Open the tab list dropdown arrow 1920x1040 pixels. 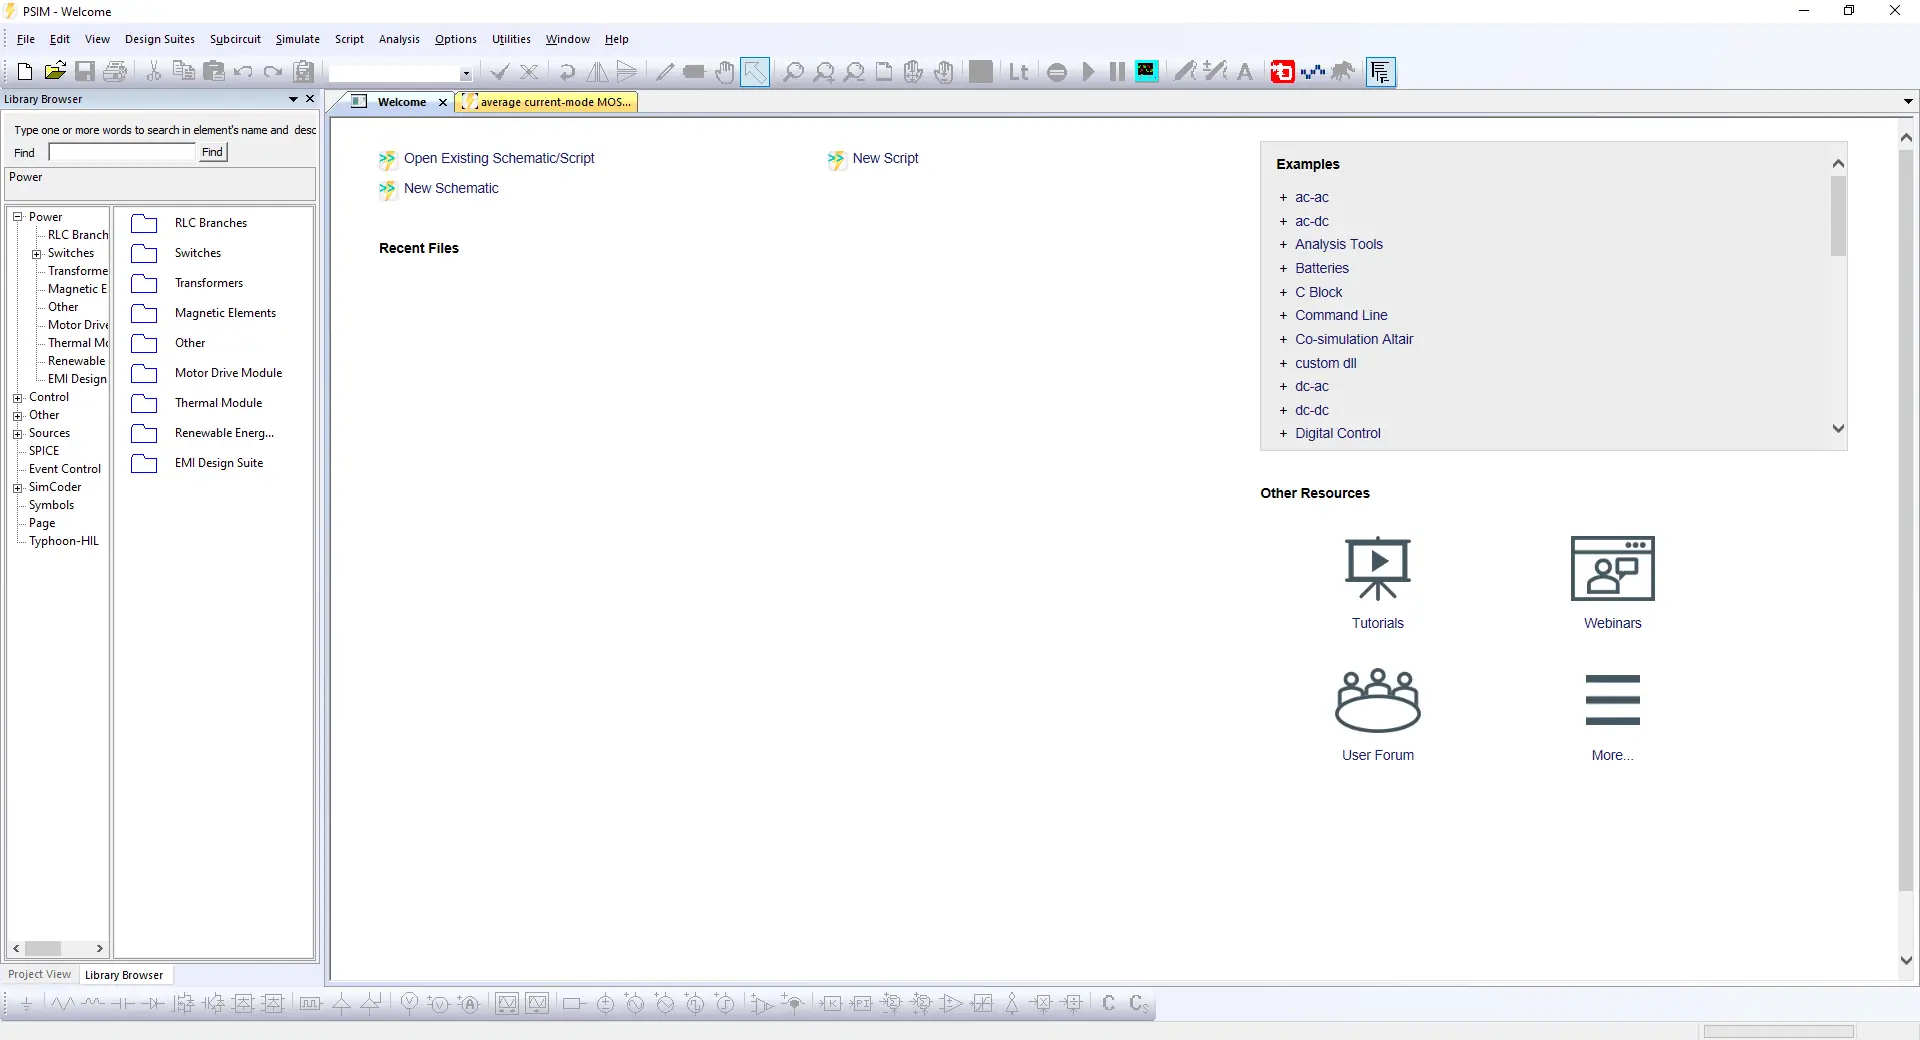tap(1908, 101)
